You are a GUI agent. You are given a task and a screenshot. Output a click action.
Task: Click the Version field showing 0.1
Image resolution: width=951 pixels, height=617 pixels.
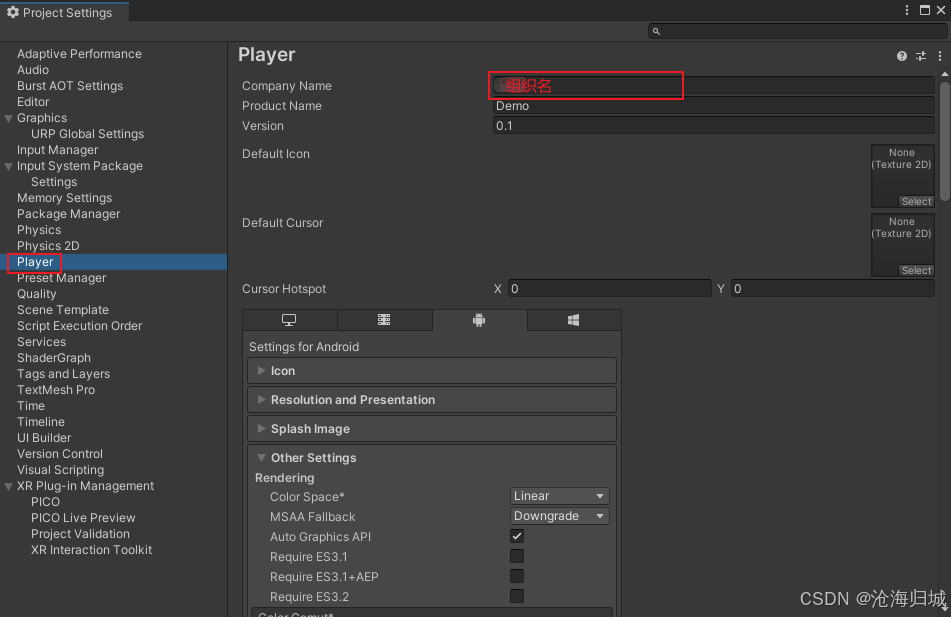click(713, 126)
